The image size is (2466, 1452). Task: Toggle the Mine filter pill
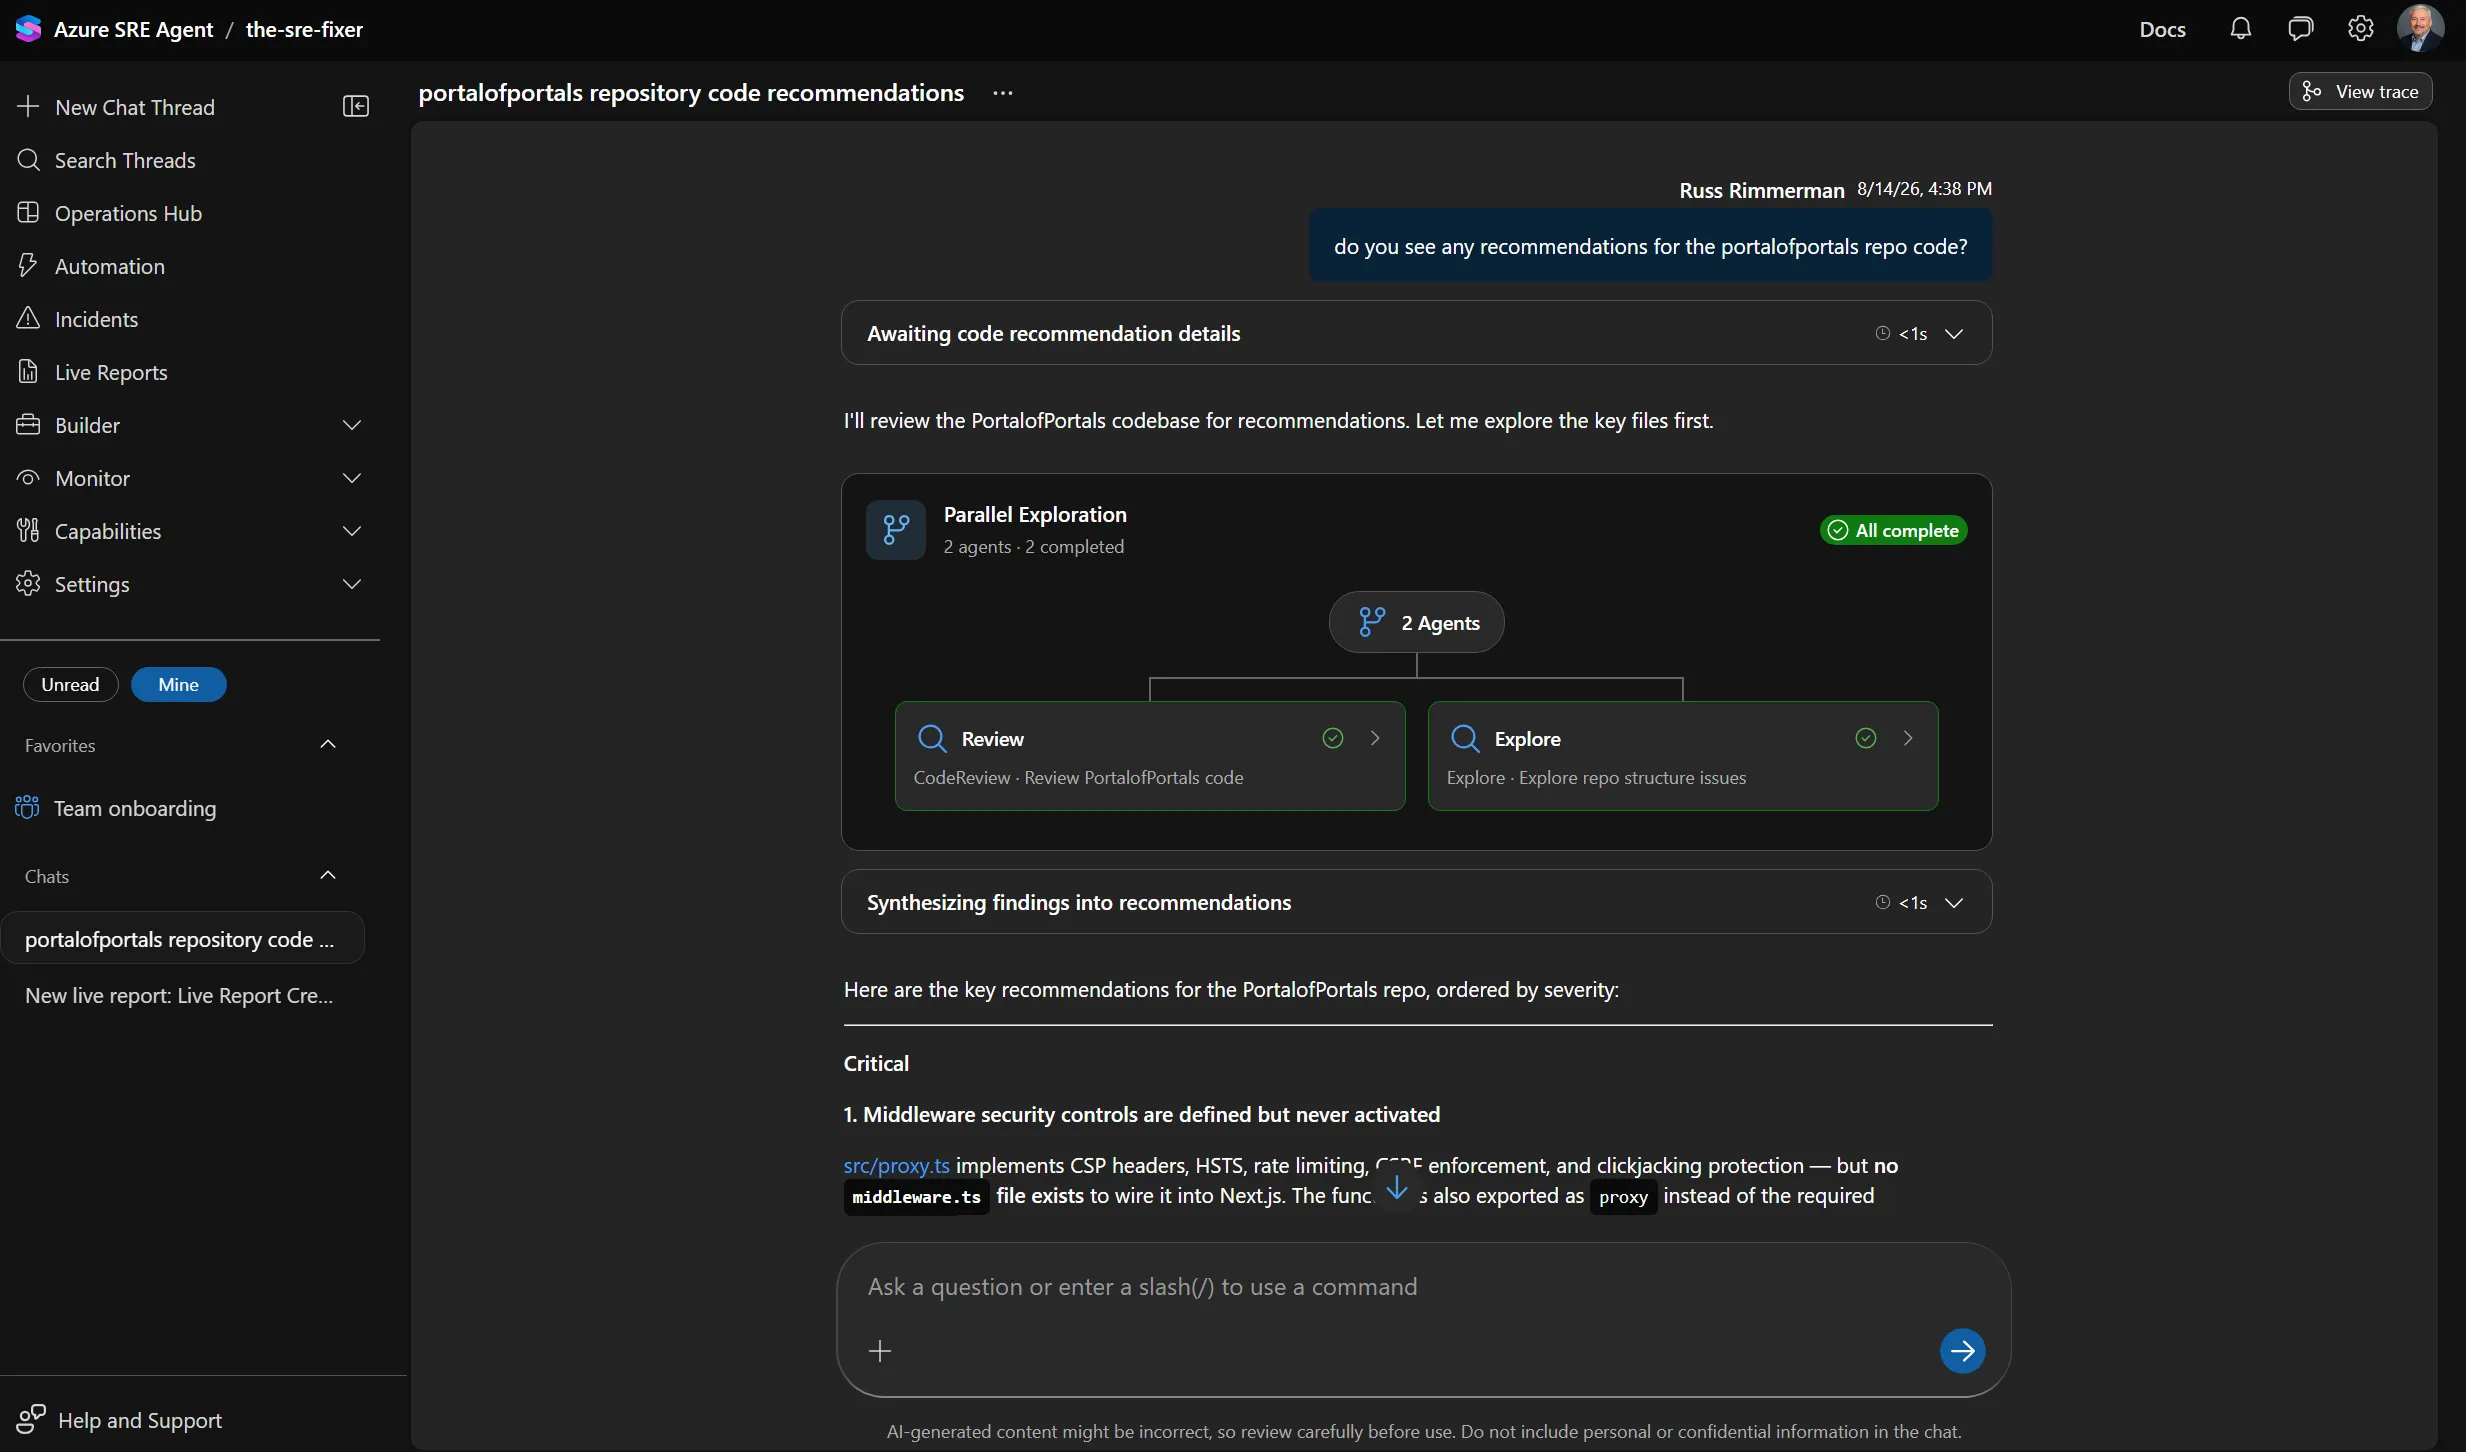[178, 685]
